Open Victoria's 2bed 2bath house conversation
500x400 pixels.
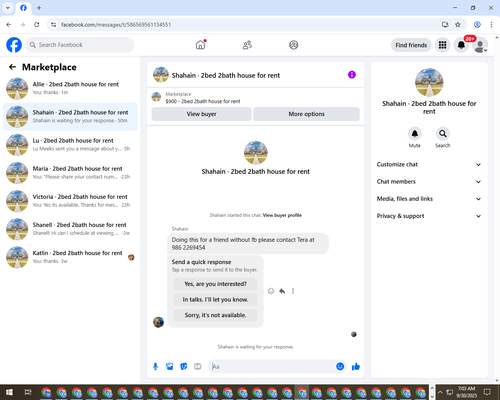70,201
